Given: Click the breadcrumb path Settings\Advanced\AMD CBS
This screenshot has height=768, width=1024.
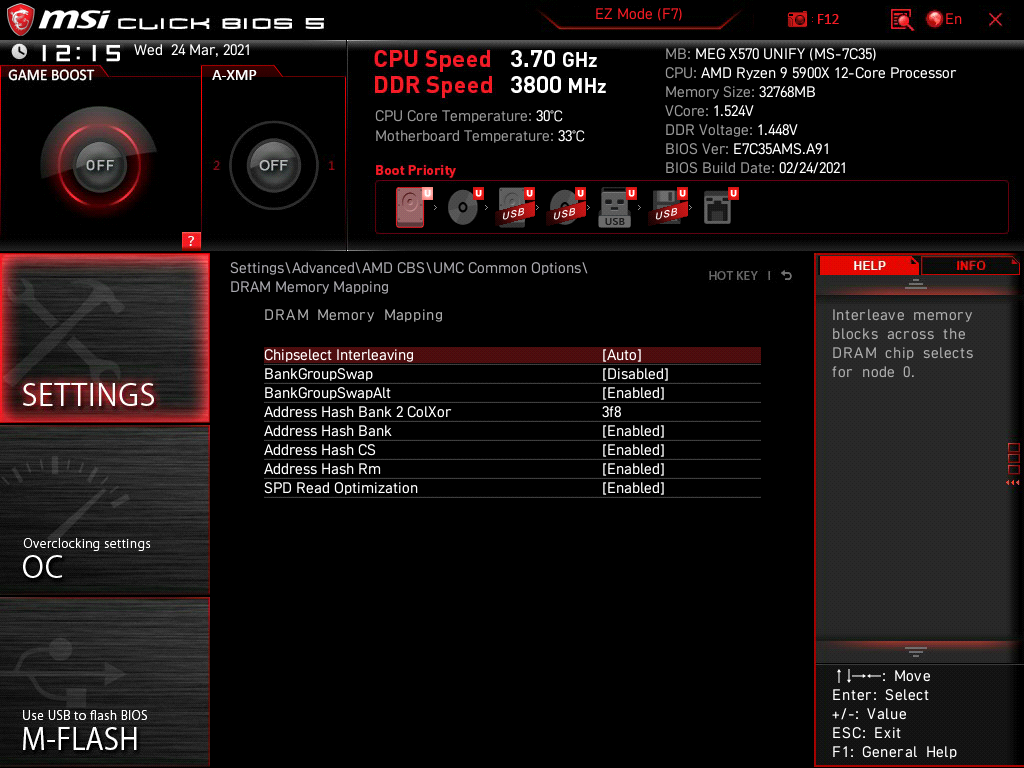Looking at the screenshot, I should 329,268.
